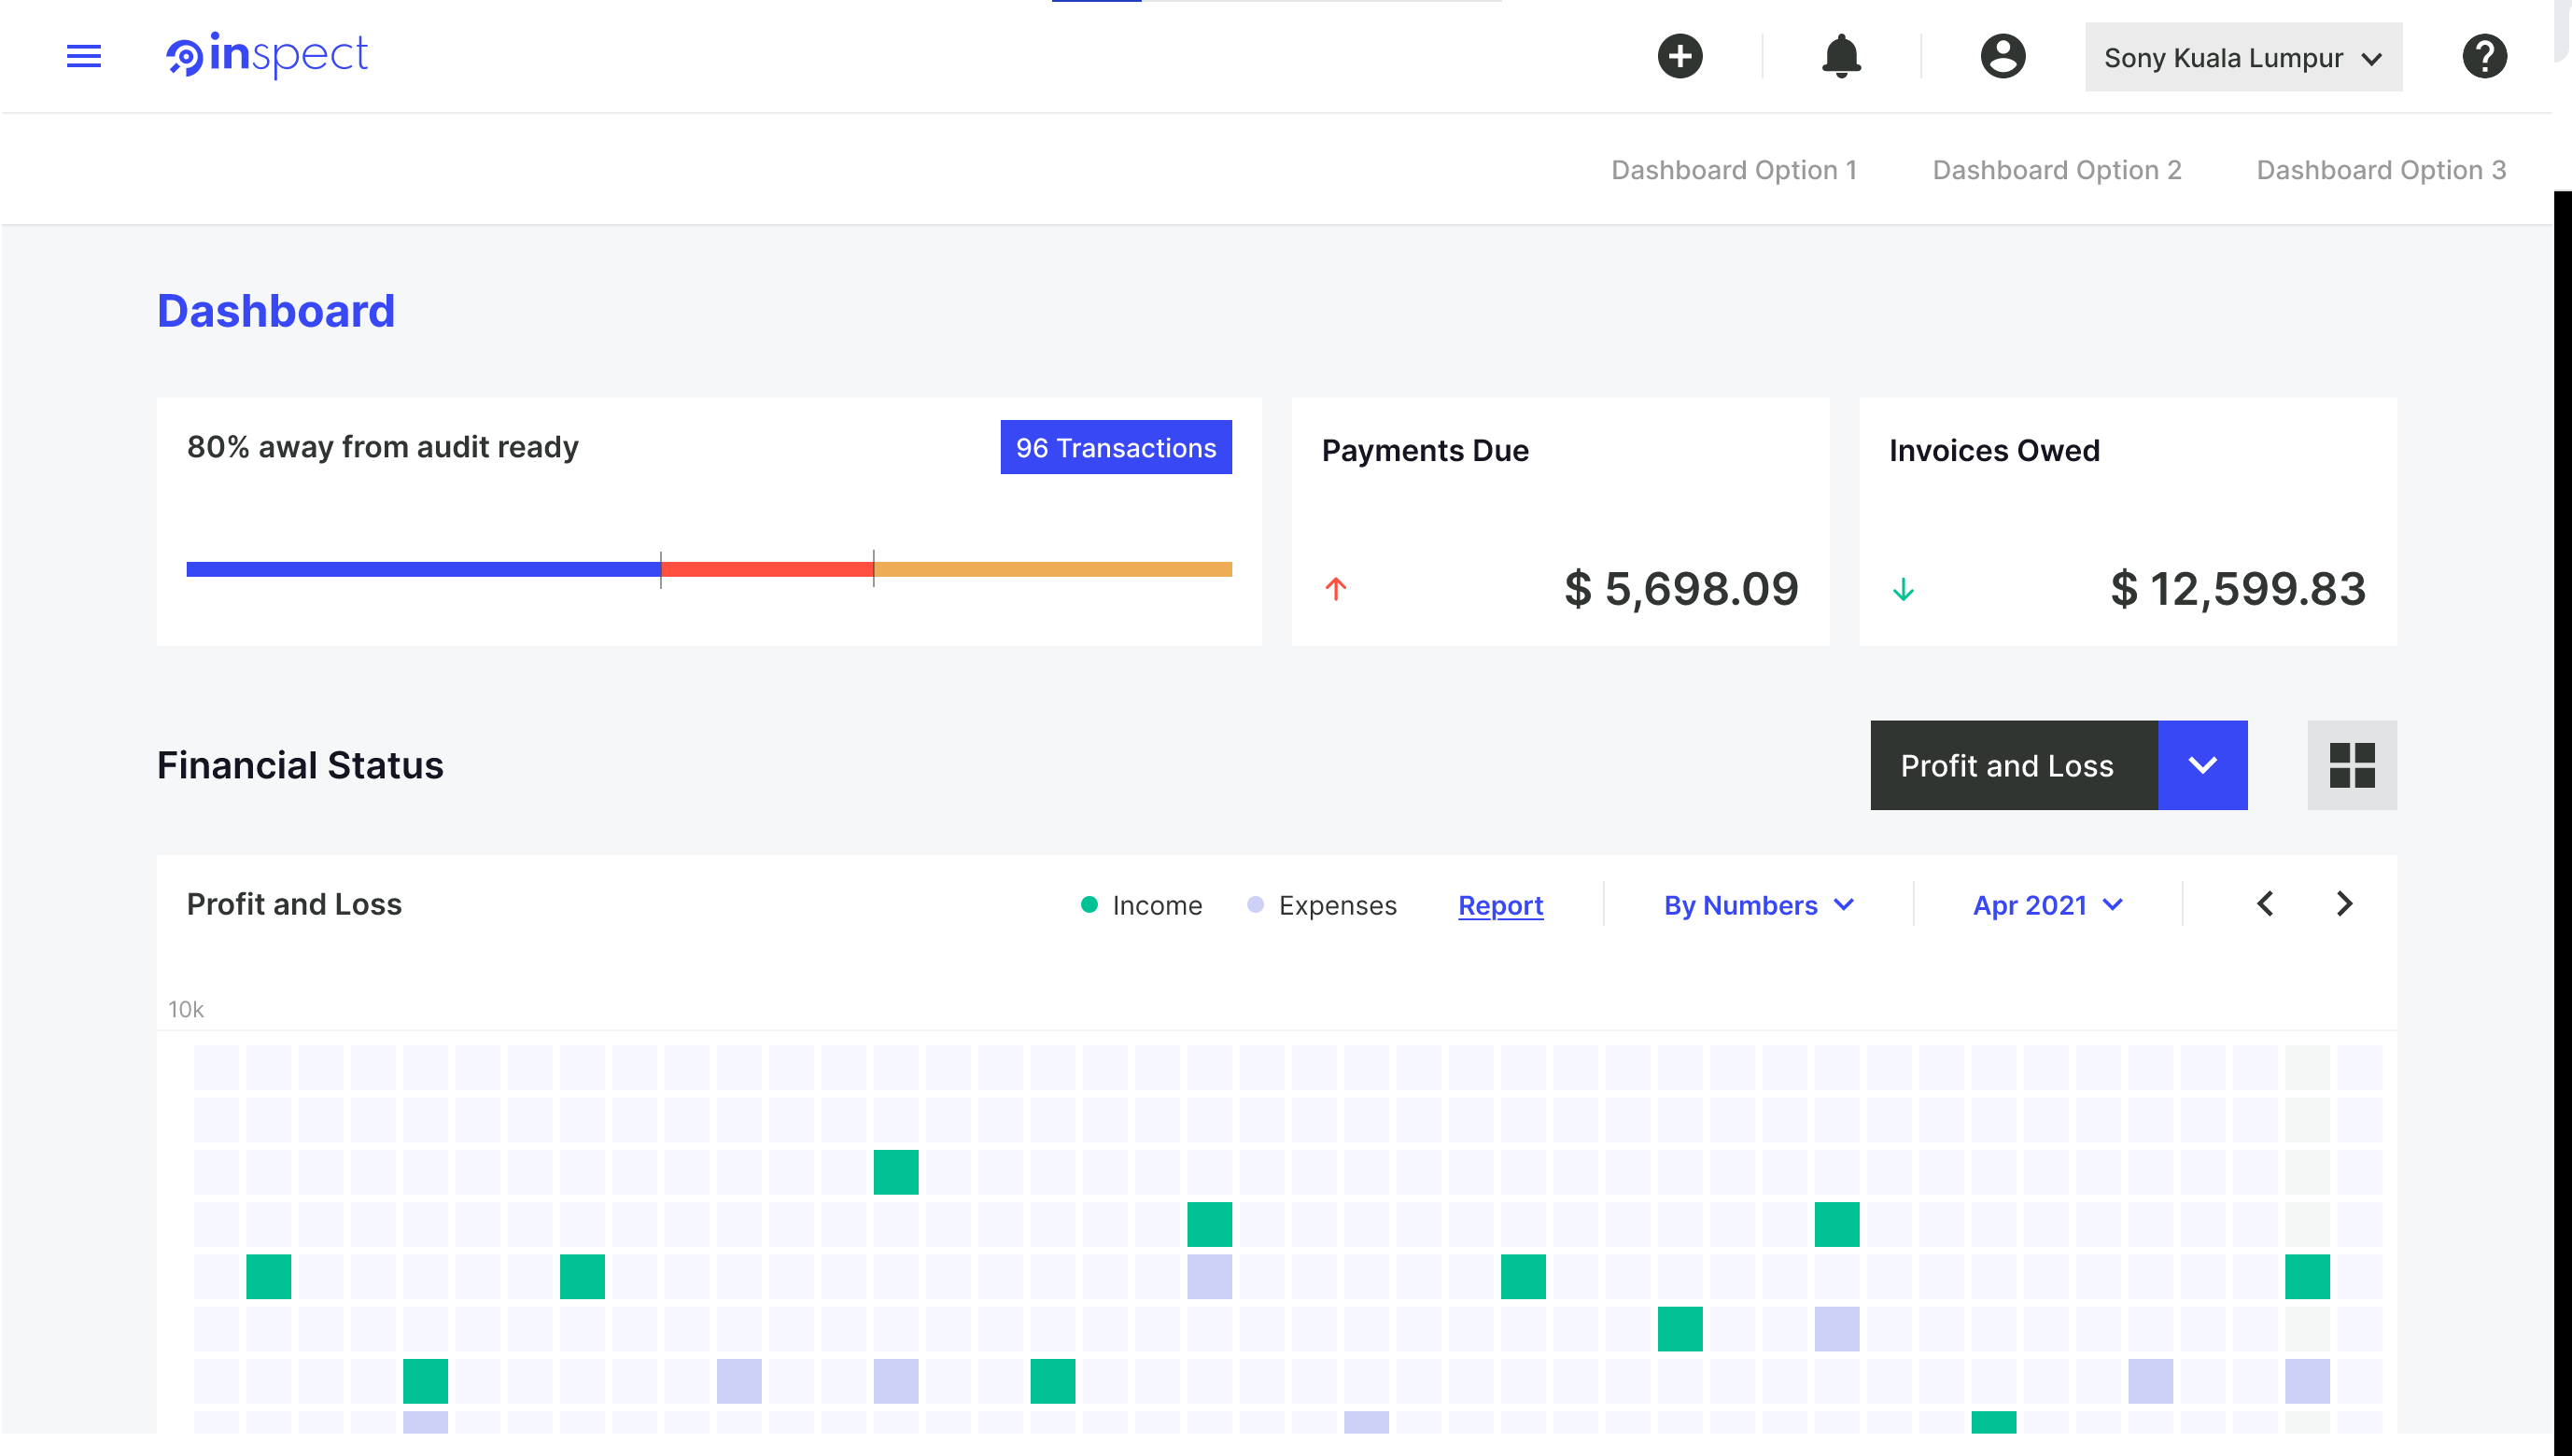Switch to Dashboard Option 3 tab
The width and height of the screenshot is (2572, 1456).
pos(2381,170)
